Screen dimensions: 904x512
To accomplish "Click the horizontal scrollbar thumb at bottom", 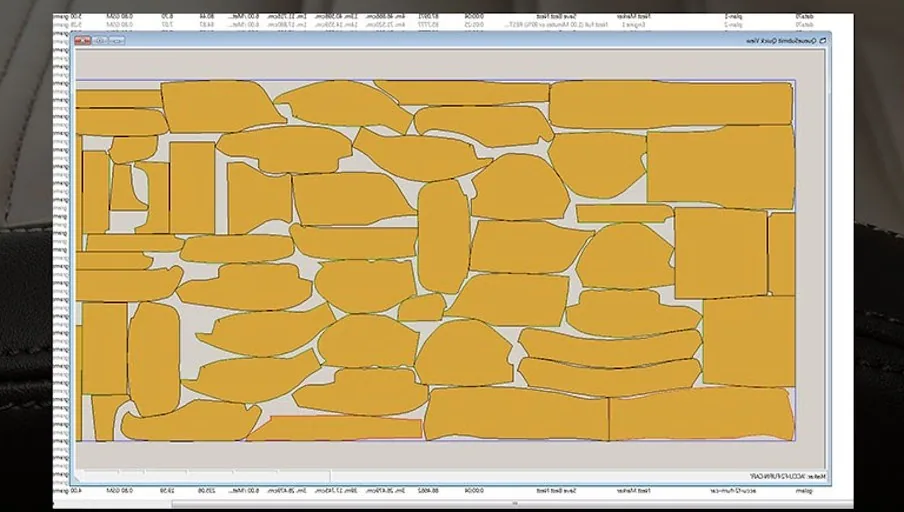I will pos(513,504).
